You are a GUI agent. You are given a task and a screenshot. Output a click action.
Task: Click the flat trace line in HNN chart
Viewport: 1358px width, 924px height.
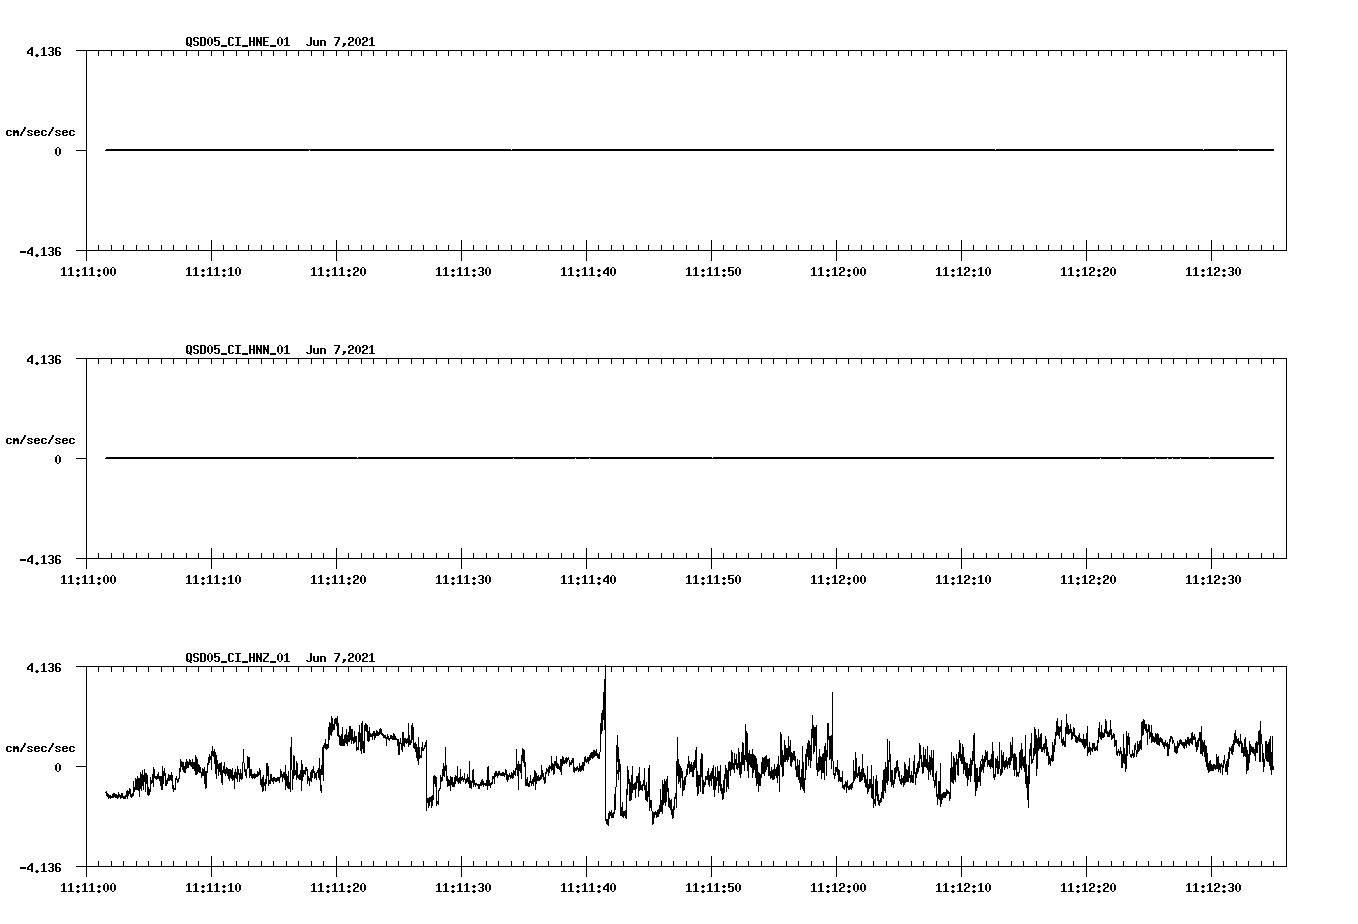pyautogui.click(x=690, y=458)
